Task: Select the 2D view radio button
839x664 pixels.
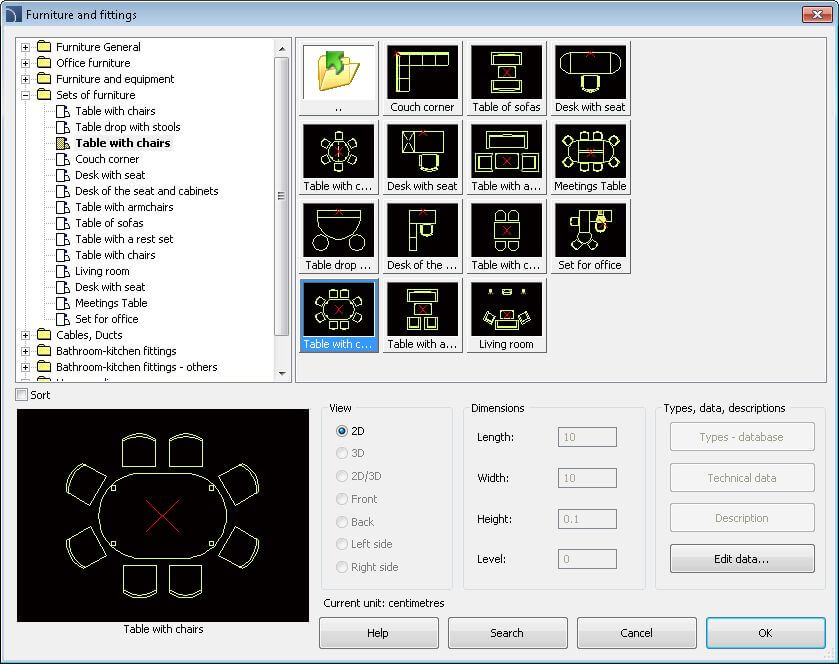Action: tap(343, 431)
